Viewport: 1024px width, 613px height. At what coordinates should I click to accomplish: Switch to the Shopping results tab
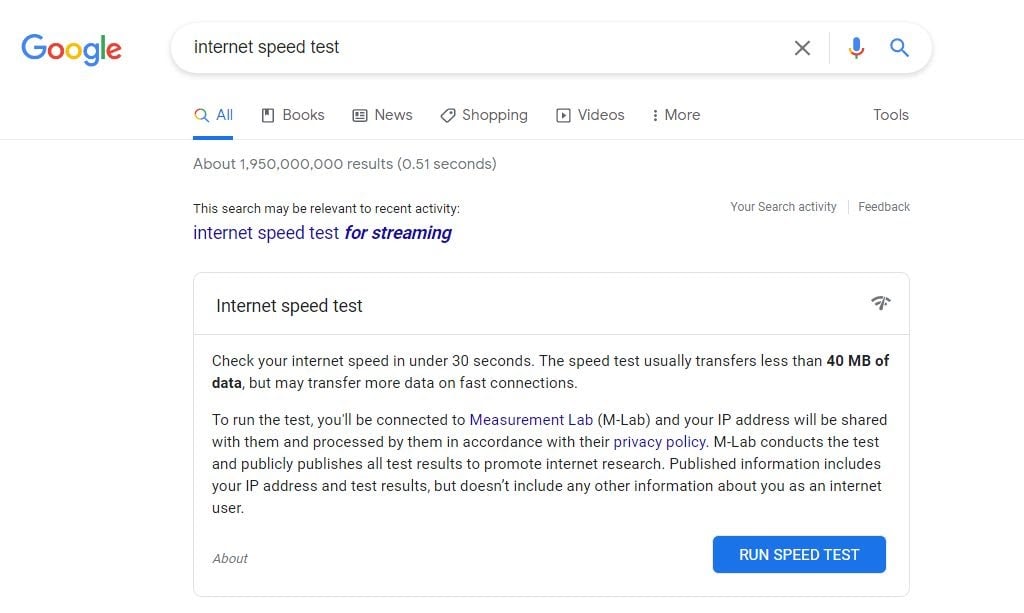tap(484, 115)
